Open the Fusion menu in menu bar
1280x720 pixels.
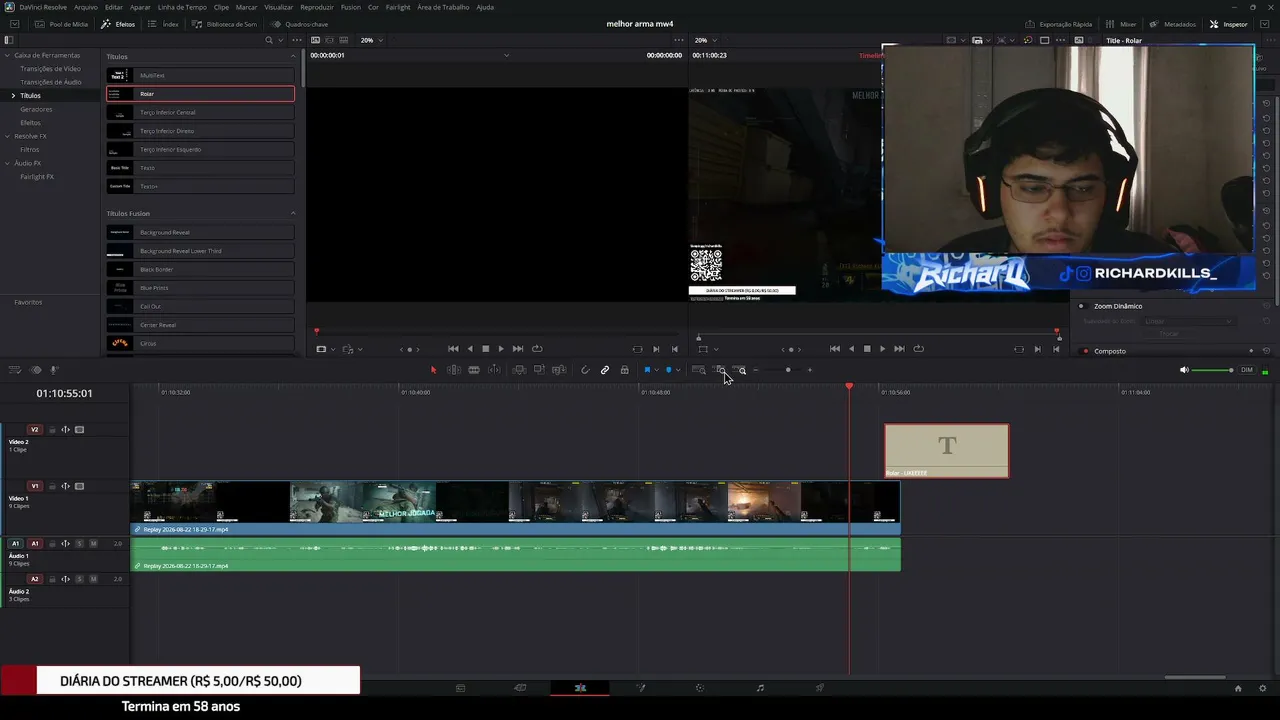(350, 7)
